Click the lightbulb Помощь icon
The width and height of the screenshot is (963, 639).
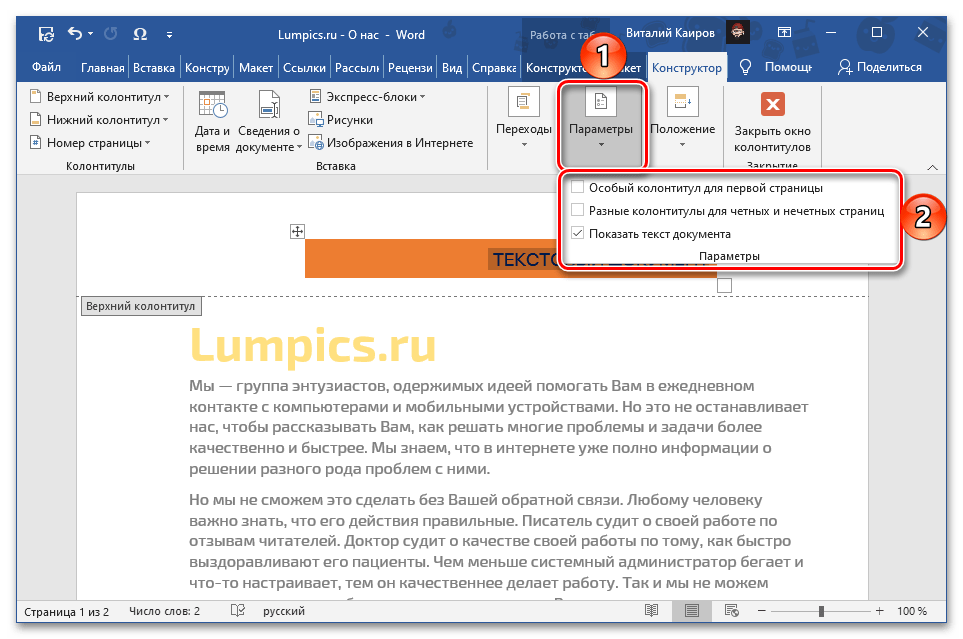click(746, 67)
